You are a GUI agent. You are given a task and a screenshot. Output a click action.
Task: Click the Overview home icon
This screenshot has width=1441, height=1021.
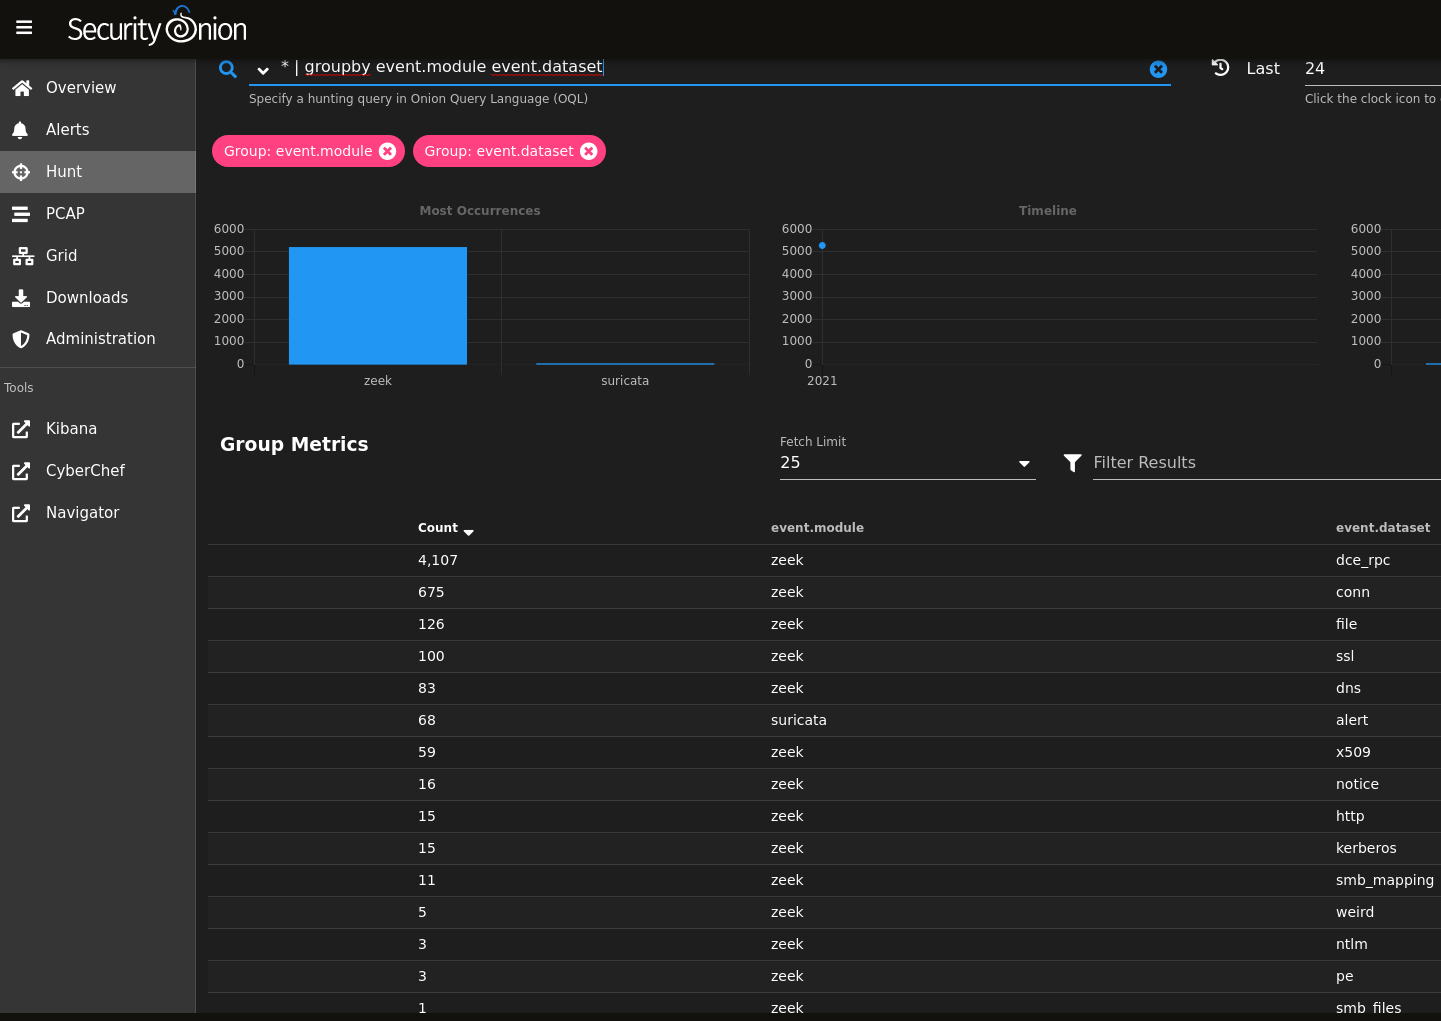[21, 88]
